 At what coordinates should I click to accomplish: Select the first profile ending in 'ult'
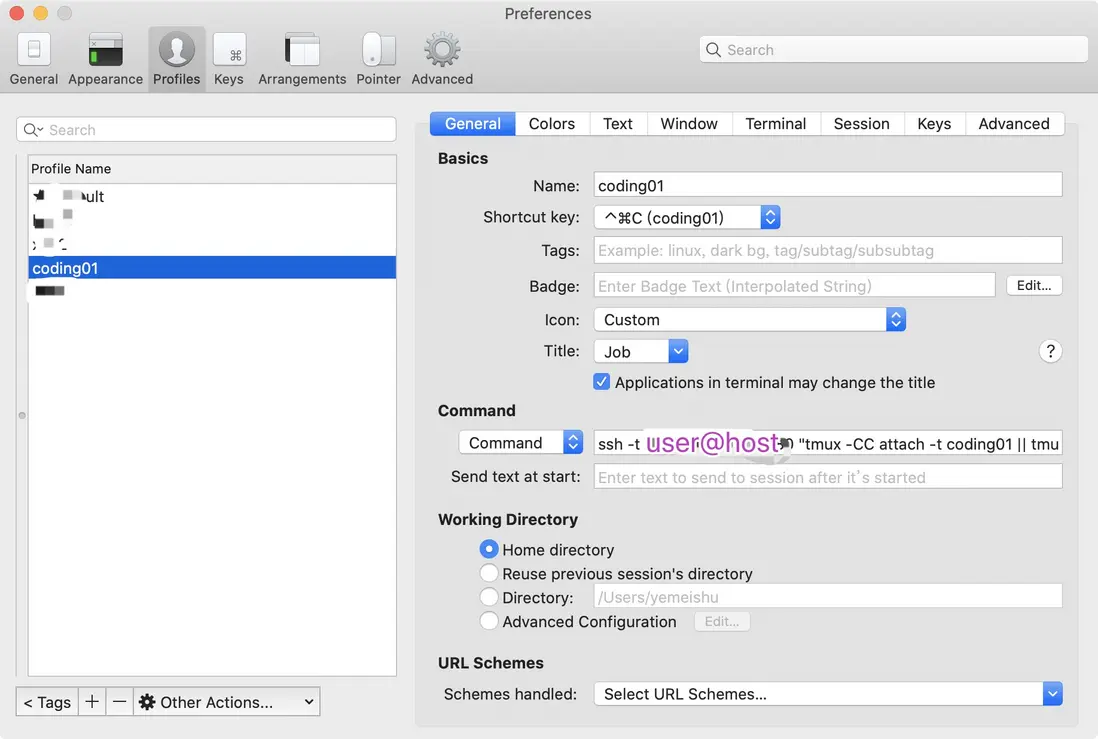tap(212, 196)
